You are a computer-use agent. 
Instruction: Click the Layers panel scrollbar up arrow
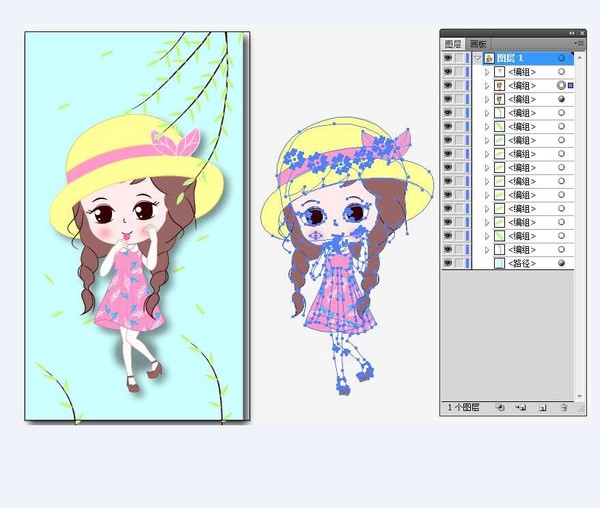[579, 57]
